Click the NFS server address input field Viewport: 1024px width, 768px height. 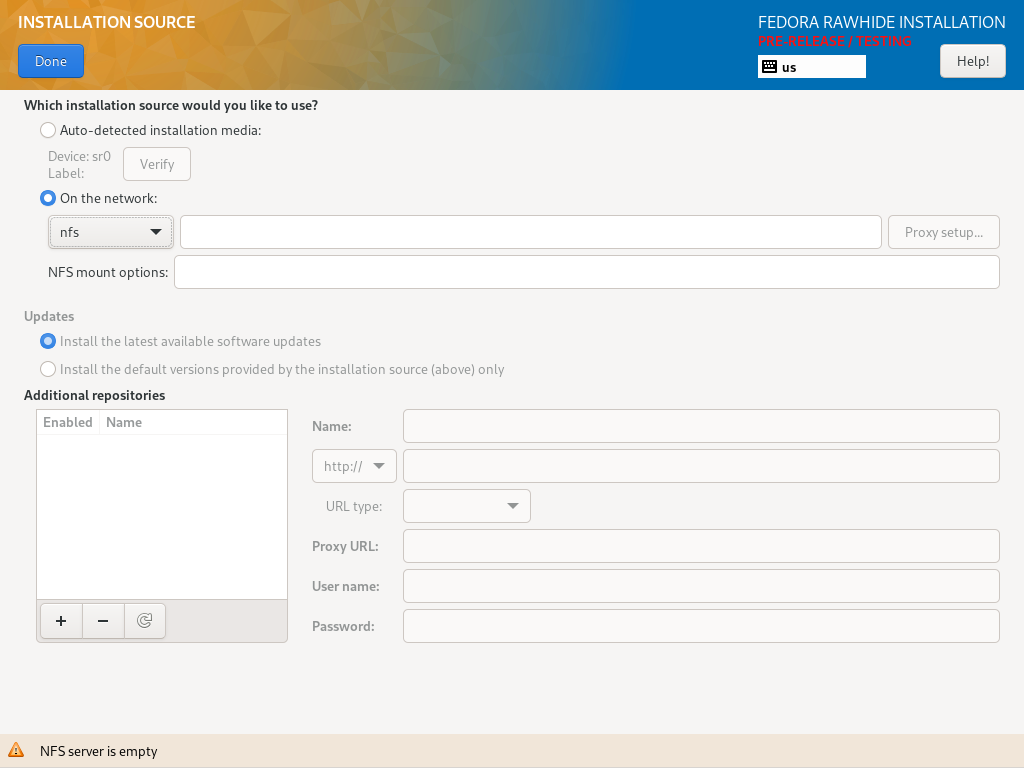(530, 232)
